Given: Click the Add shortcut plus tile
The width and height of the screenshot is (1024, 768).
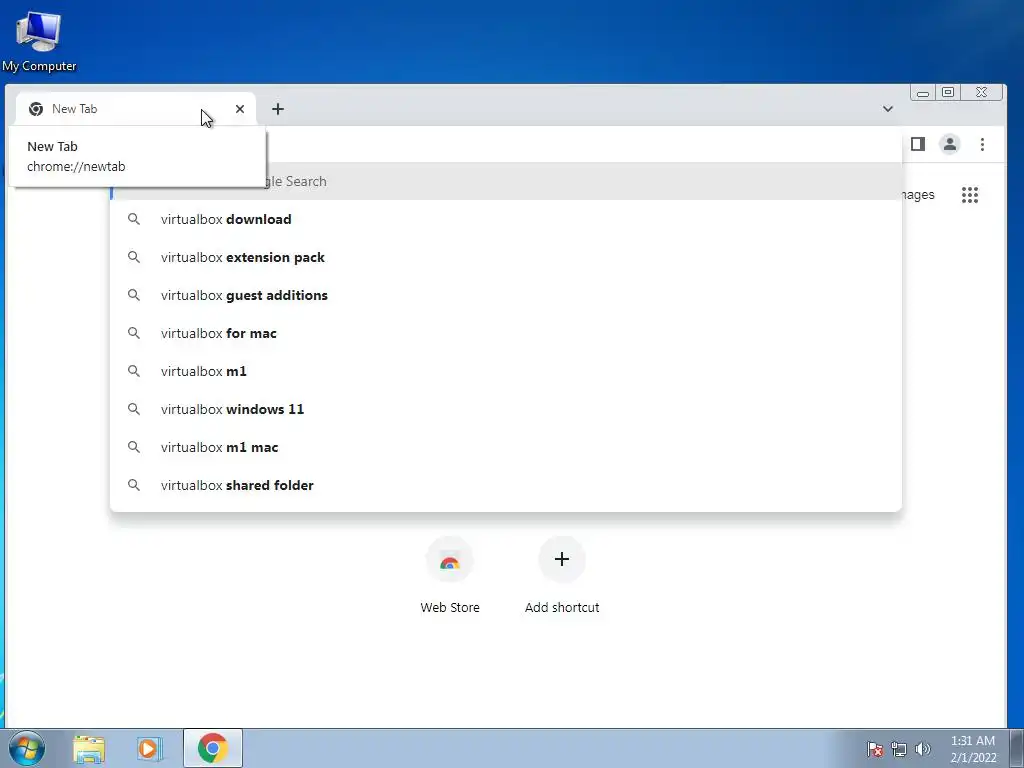Looking at the screenshot, I should click(x=562, y=560).
